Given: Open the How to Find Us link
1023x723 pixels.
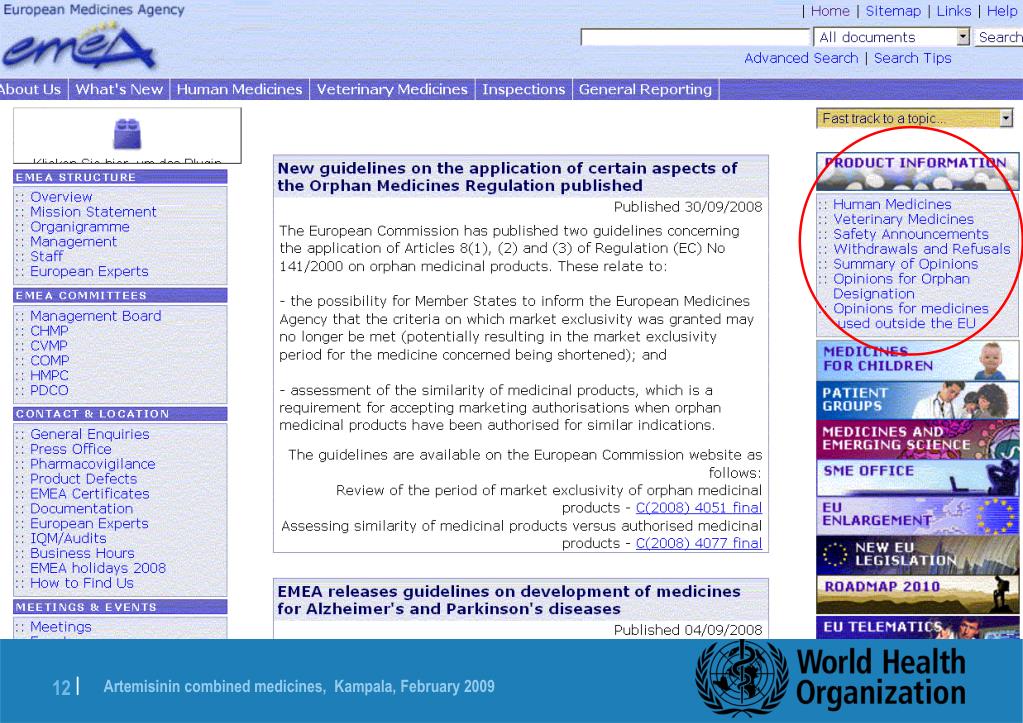Looking at the screenshot, I should [82, 583].
